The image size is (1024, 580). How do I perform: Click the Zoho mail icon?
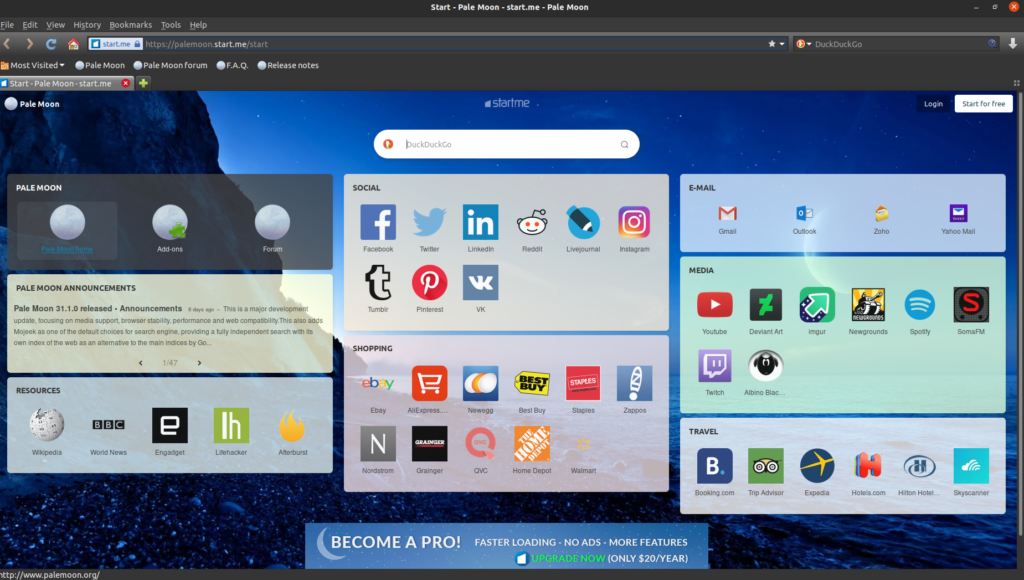(881, 214)
